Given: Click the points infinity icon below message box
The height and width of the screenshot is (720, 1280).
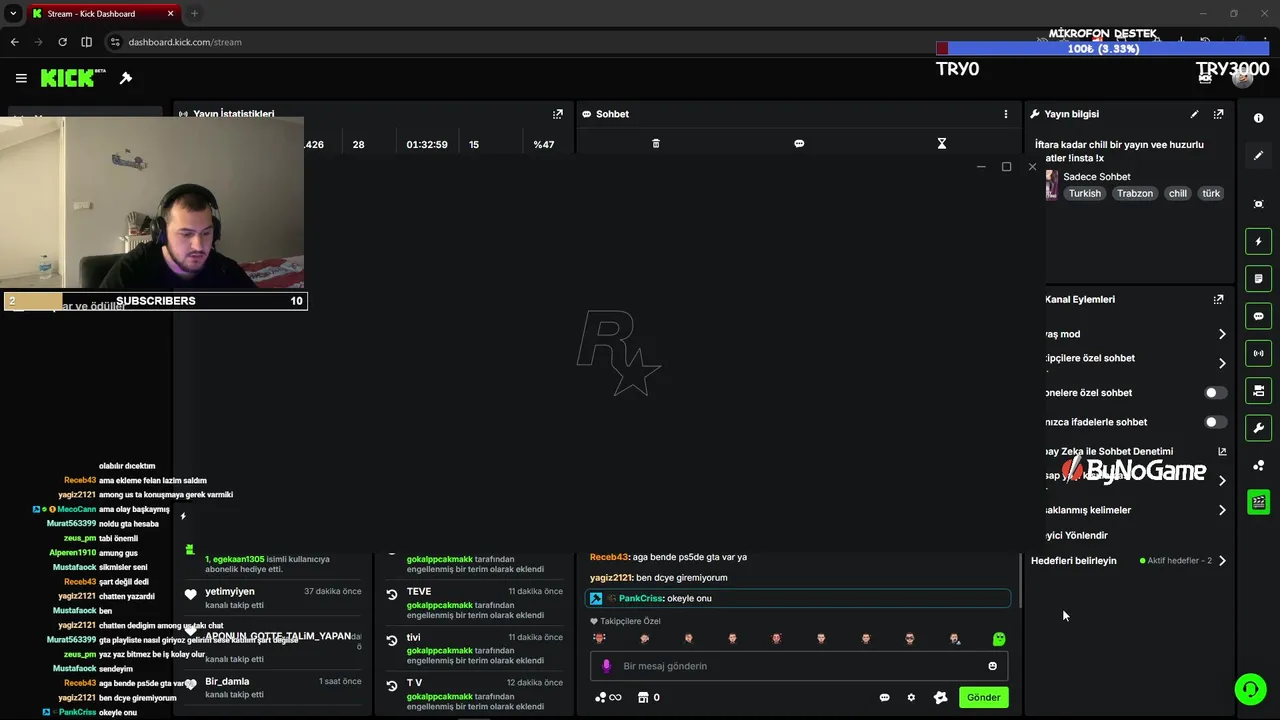Looking at the screenshot, I should click(608, 697).
